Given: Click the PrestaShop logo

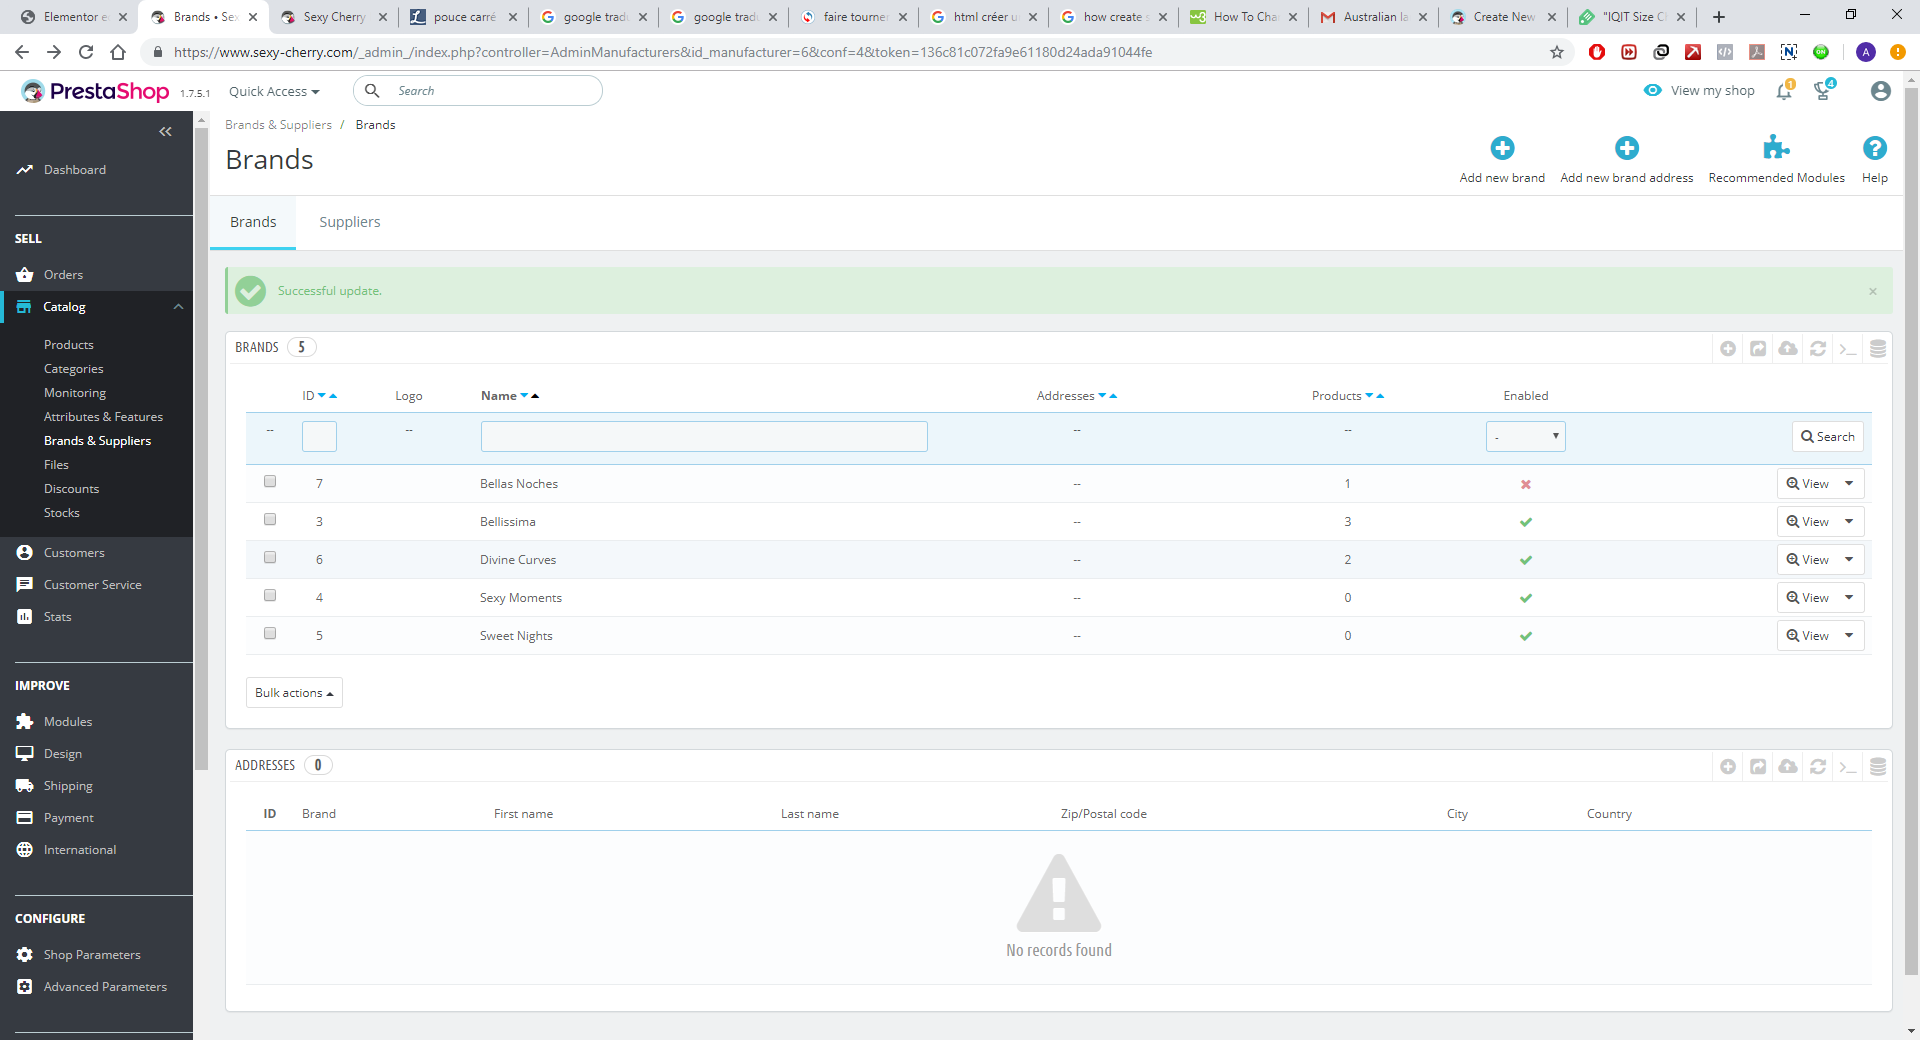Looking at the screenshot, I should click(x=95, y=91).
